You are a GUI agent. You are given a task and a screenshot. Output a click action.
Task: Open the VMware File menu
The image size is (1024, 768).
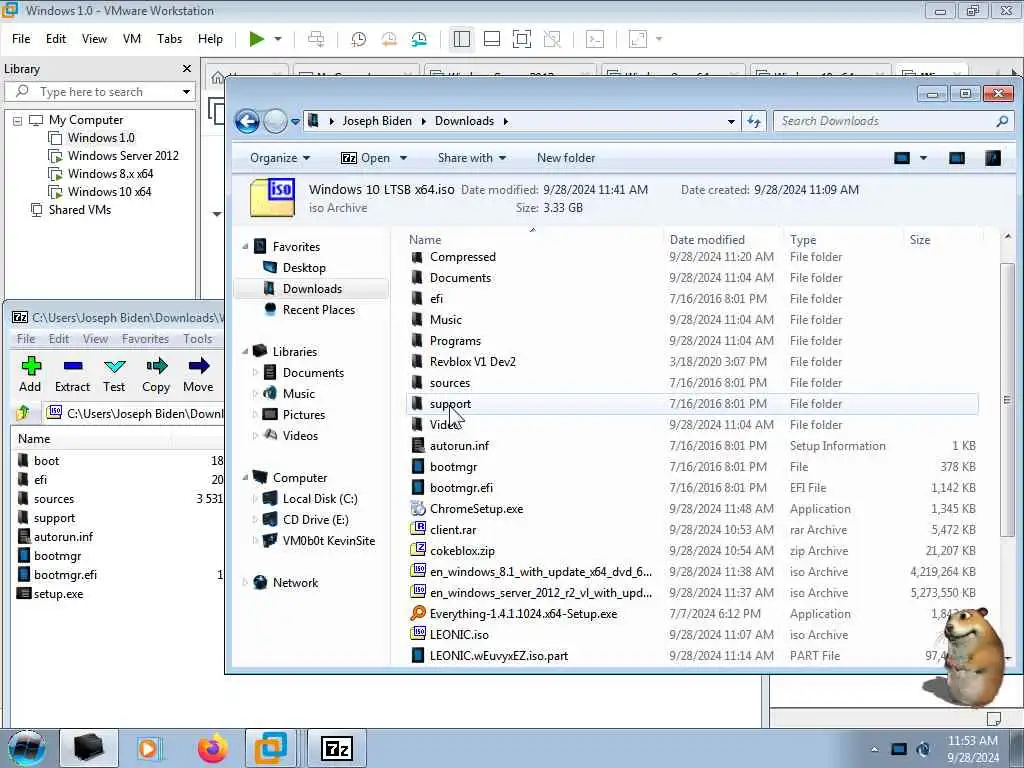[x=21, y=39]
